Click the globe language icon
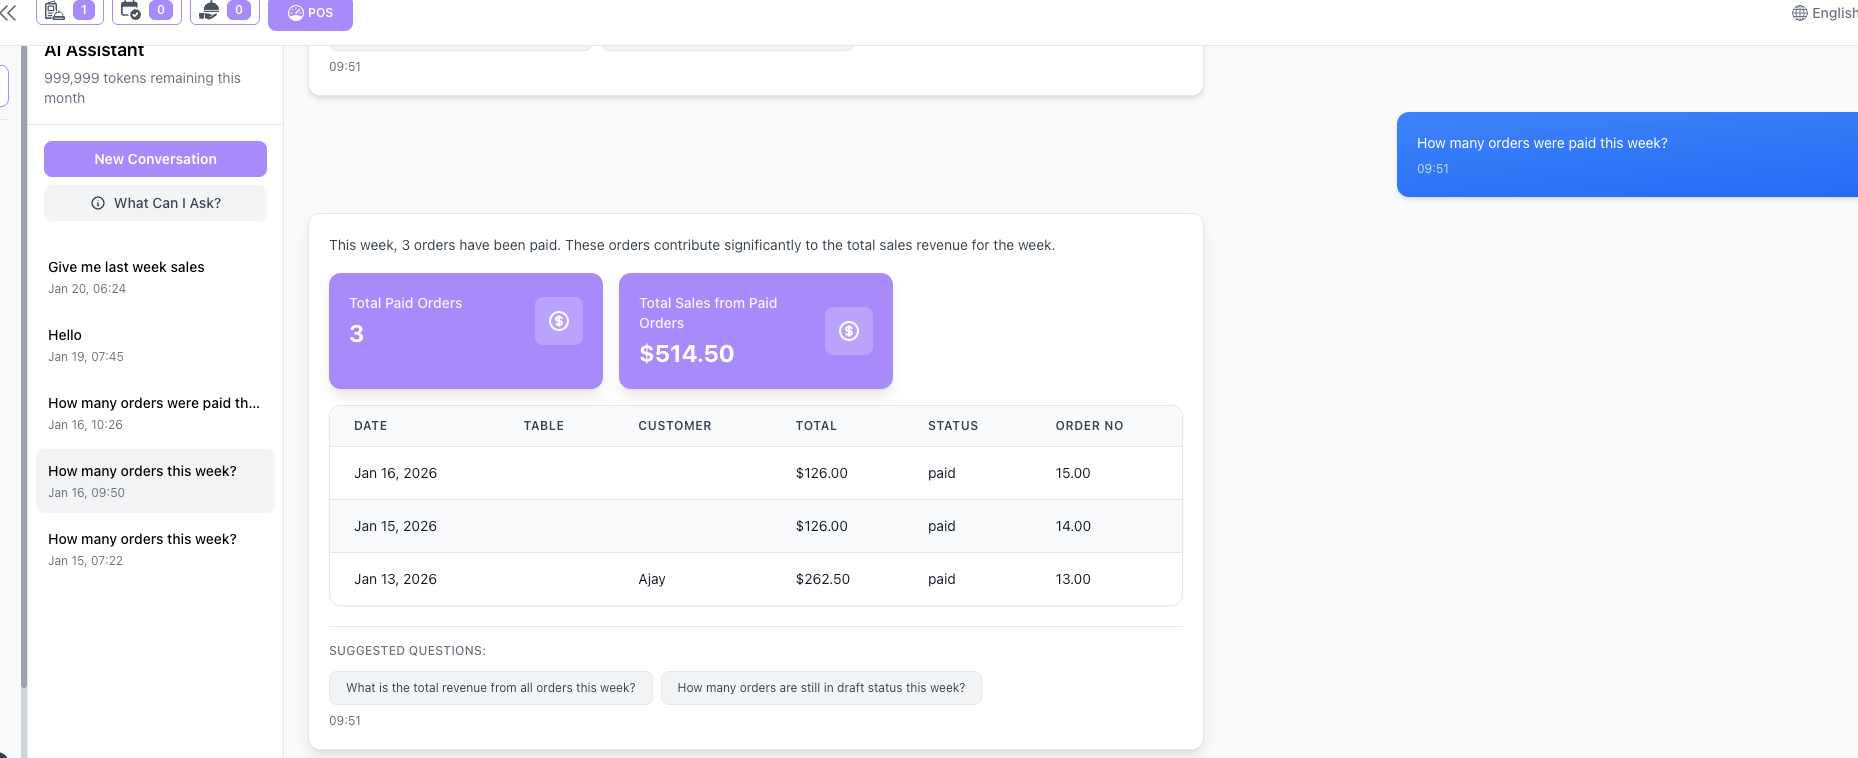This screenshot has height=758, width=1858. [x=1799, y=13]
